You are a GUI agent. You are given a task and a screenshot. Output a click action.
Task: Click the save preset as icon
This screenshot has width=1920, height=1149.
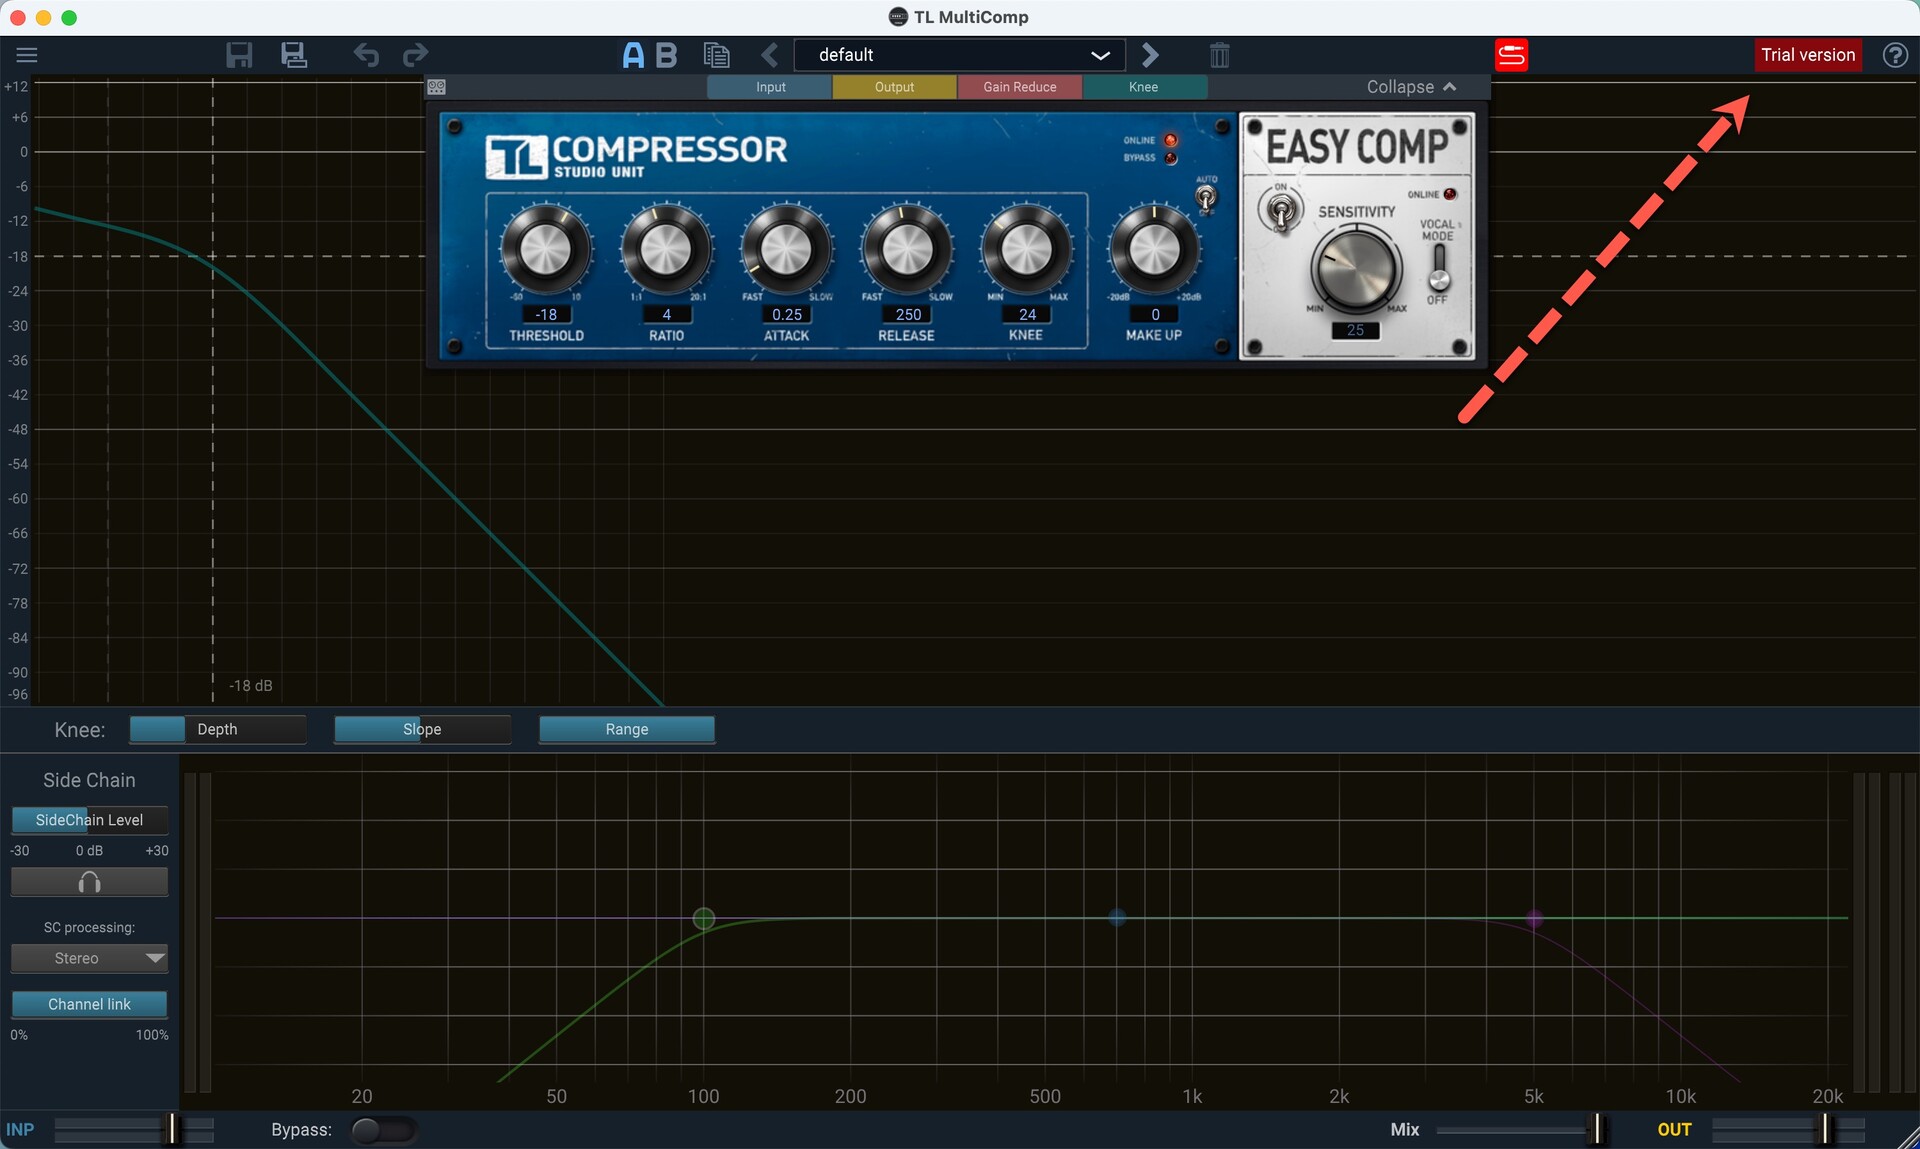click(294, 55)
